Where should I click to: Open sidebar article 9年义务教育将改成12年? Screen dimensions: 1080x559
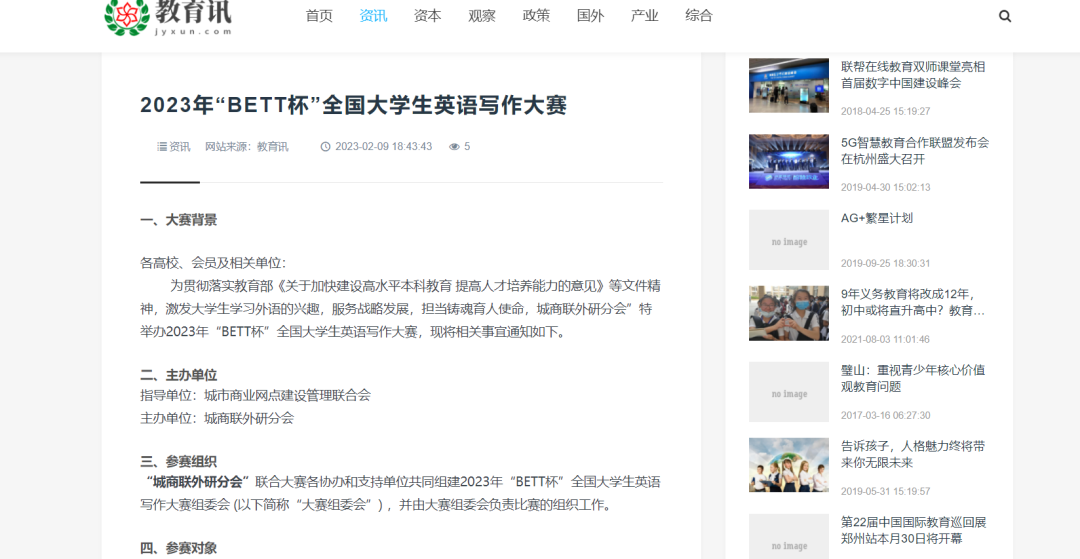(x=913, y=302)
